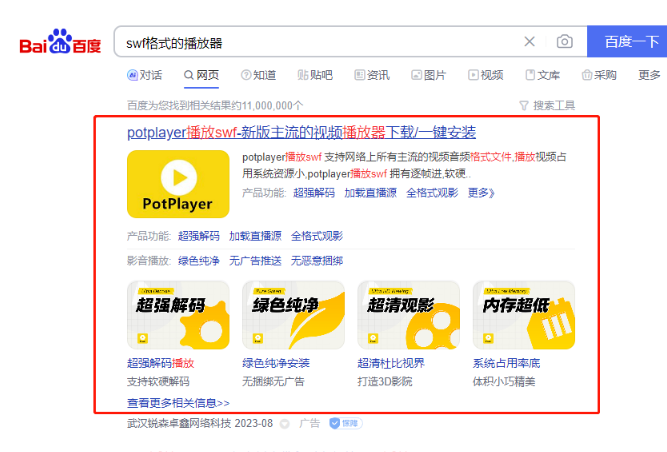This screenshot has width=667, height=452.
Task: Switch to the 对话 tab
Action: pos(145,75)
